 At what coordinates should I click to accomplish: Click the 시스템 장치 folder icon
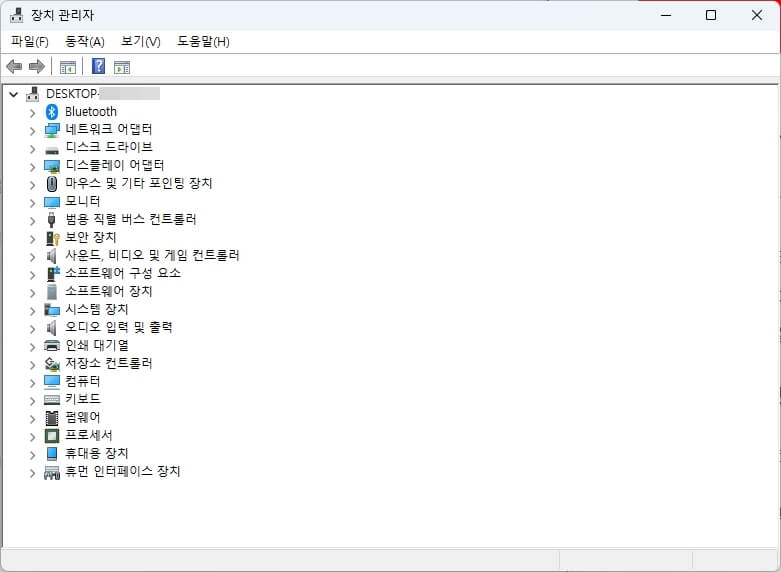tap(52, 310)
